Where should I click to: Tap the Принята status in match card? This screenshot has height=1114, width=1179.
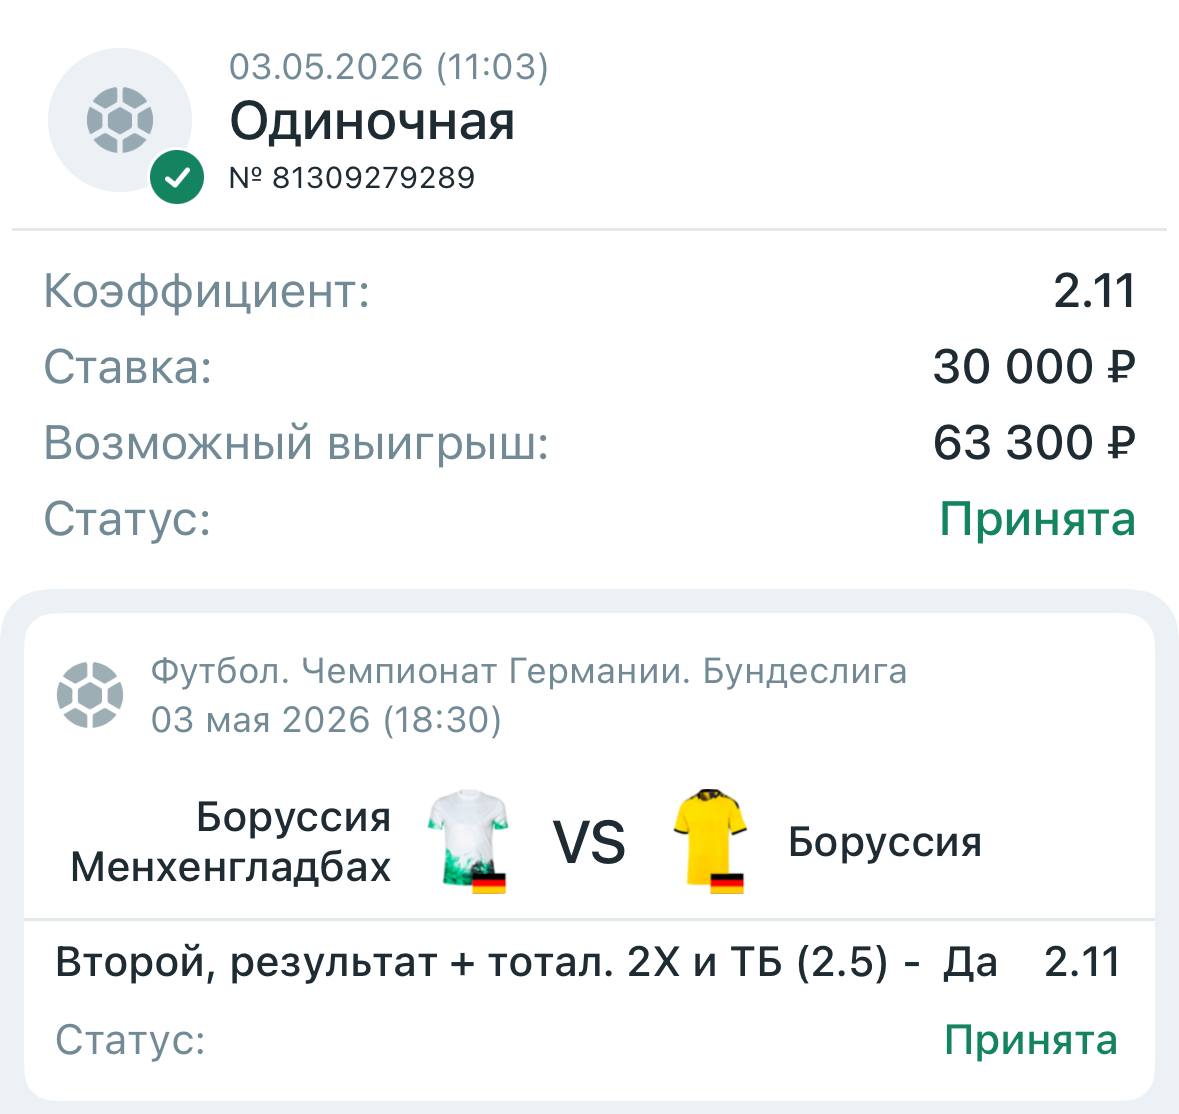(1031, 1040)
